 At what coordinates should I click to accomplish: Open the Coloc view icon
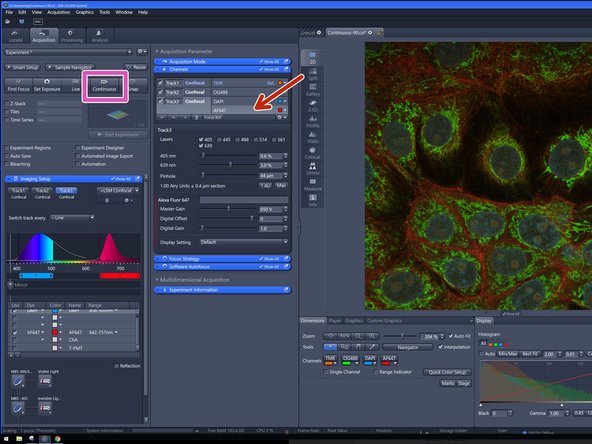click(313, 153)
